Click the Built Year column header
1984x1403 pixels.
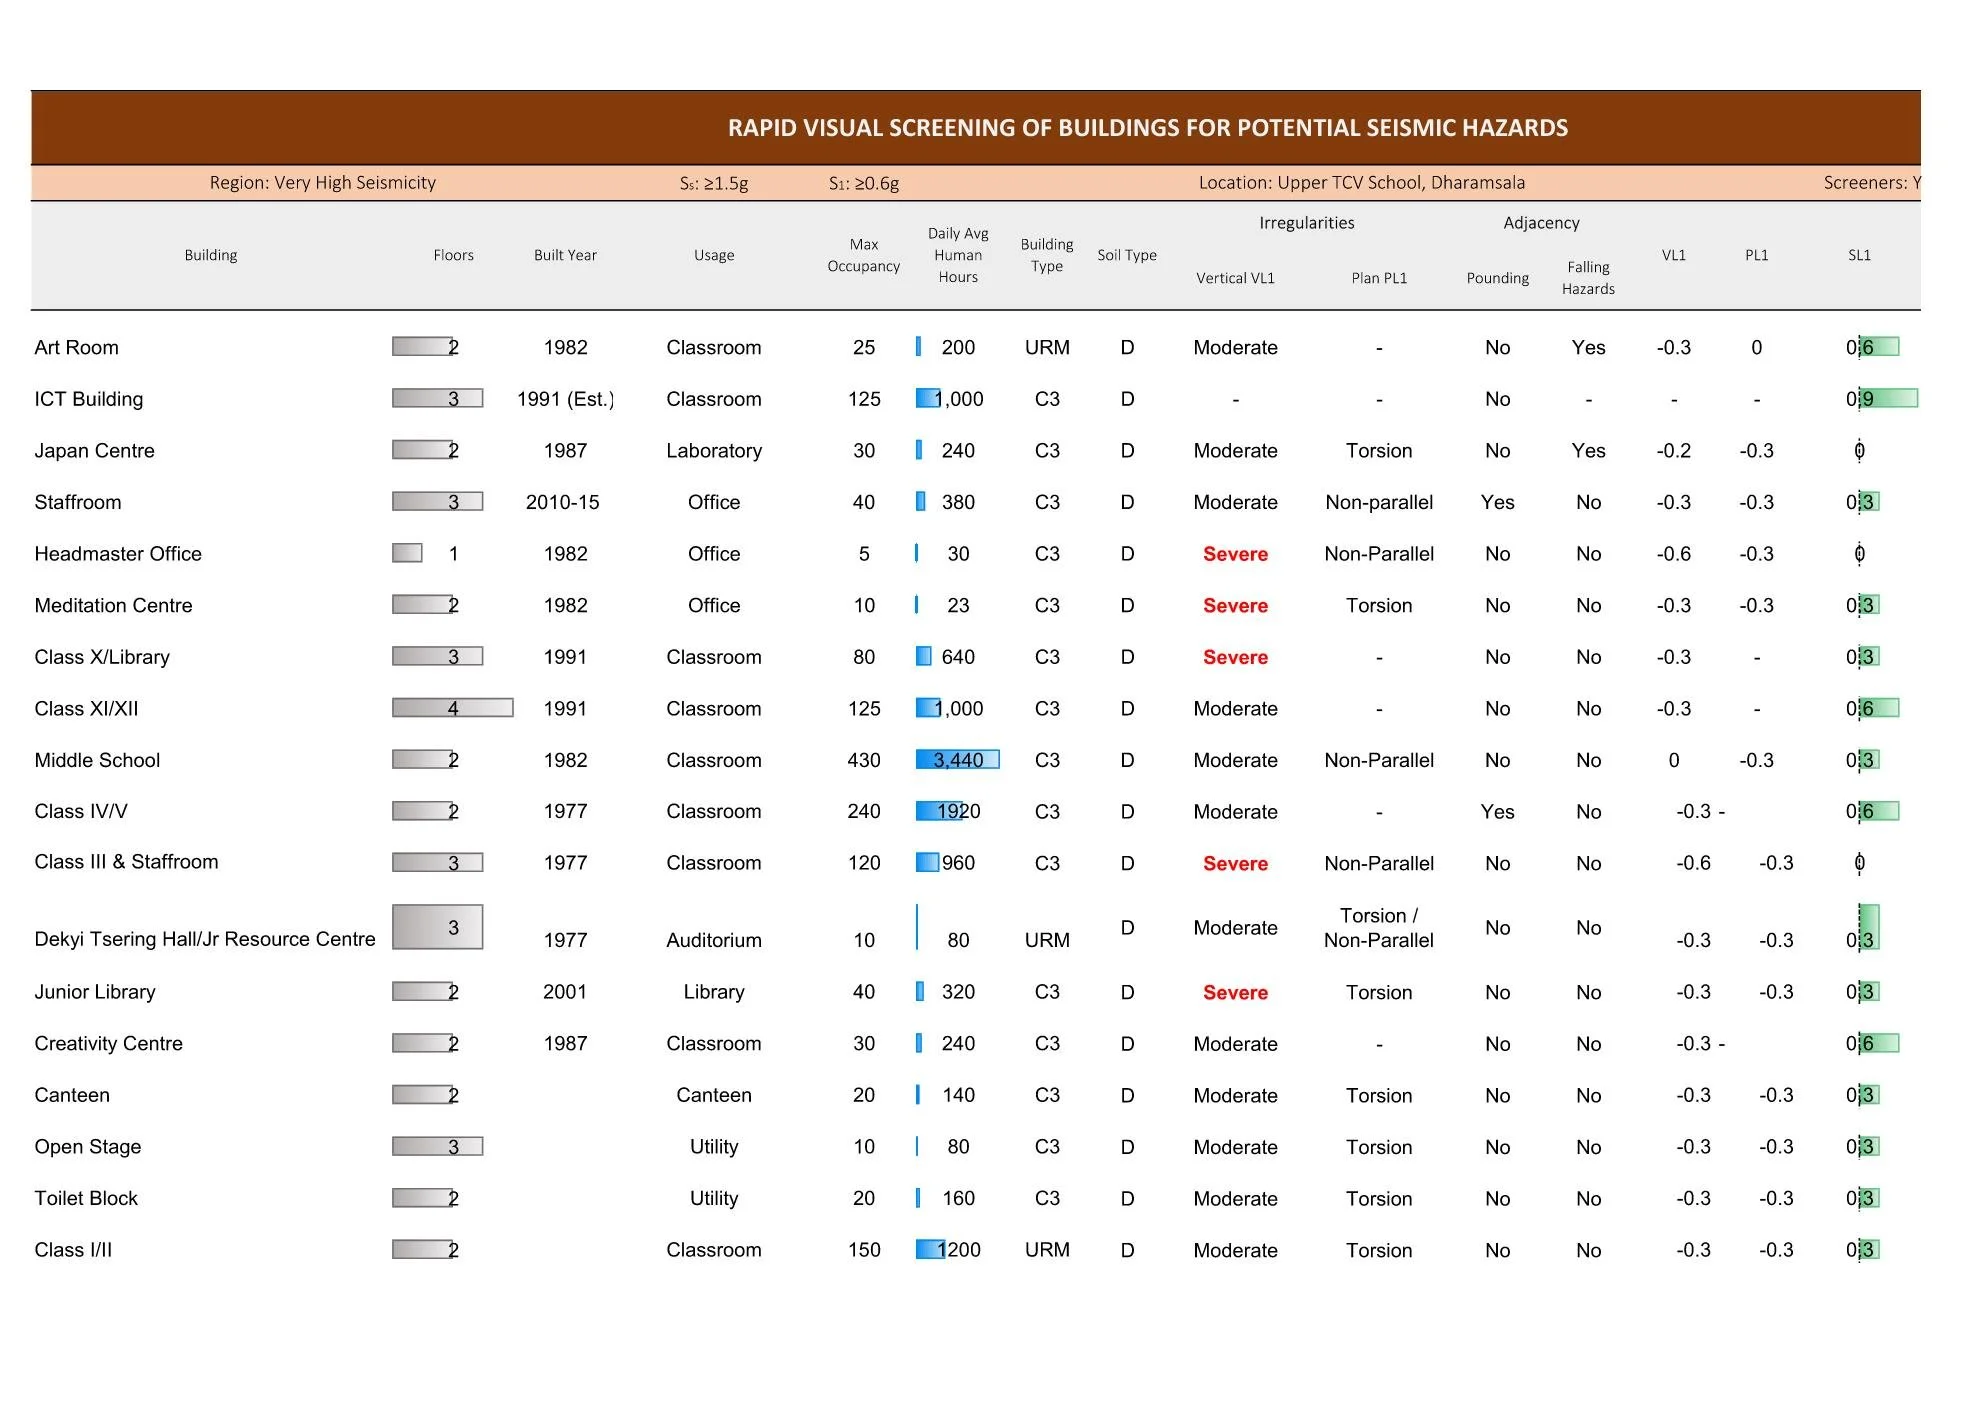tap(565, 255)
